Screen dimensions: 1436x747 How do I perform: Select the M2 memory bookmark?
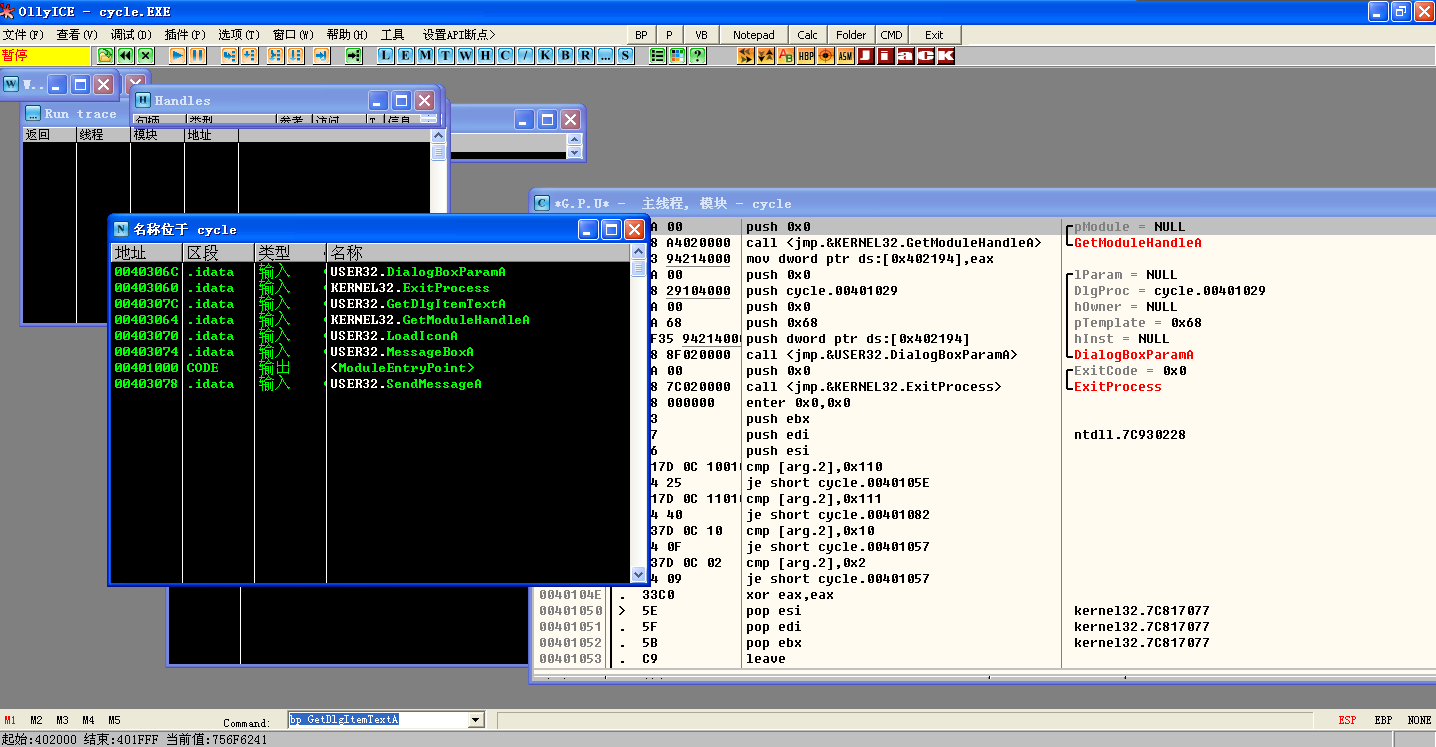(x=36, y=720)
